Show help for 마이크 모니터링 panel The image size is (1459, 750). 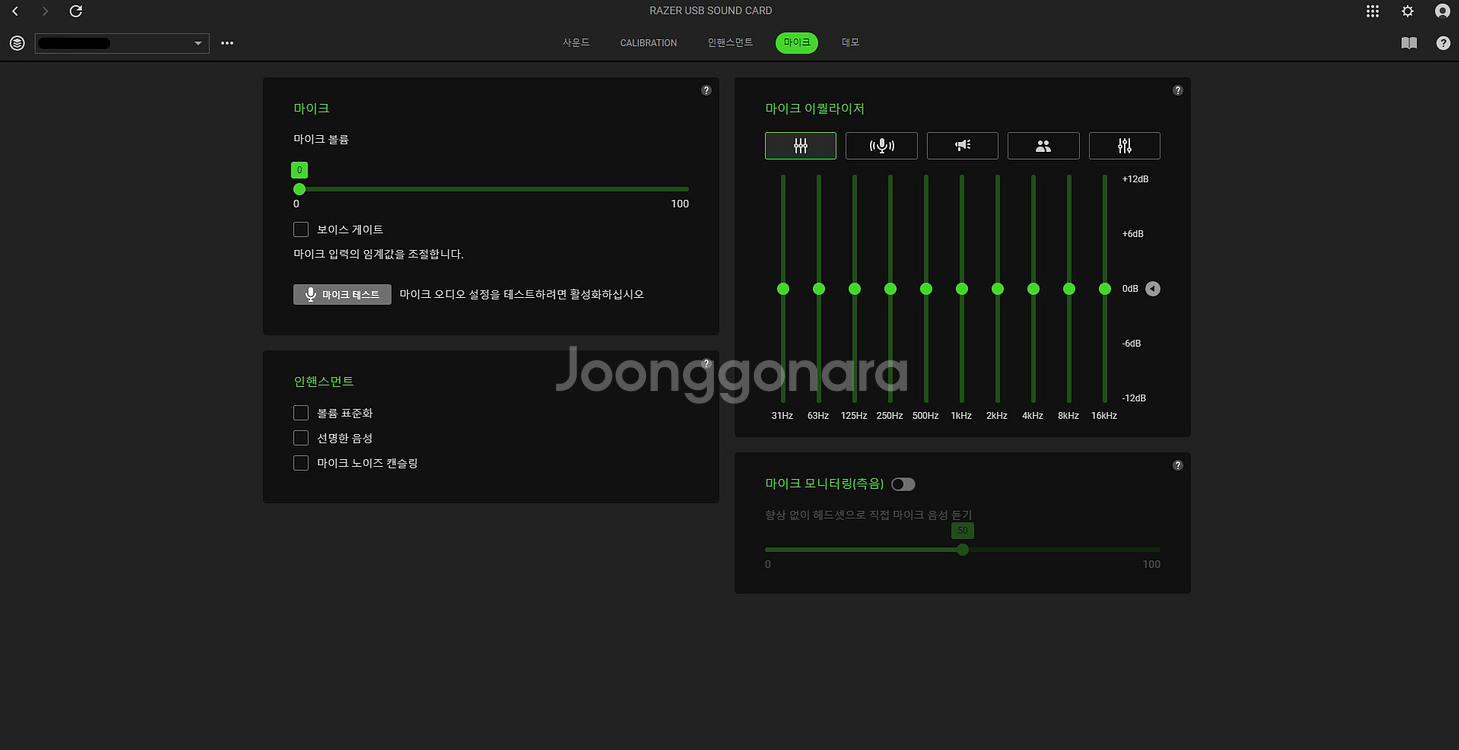1177,465
